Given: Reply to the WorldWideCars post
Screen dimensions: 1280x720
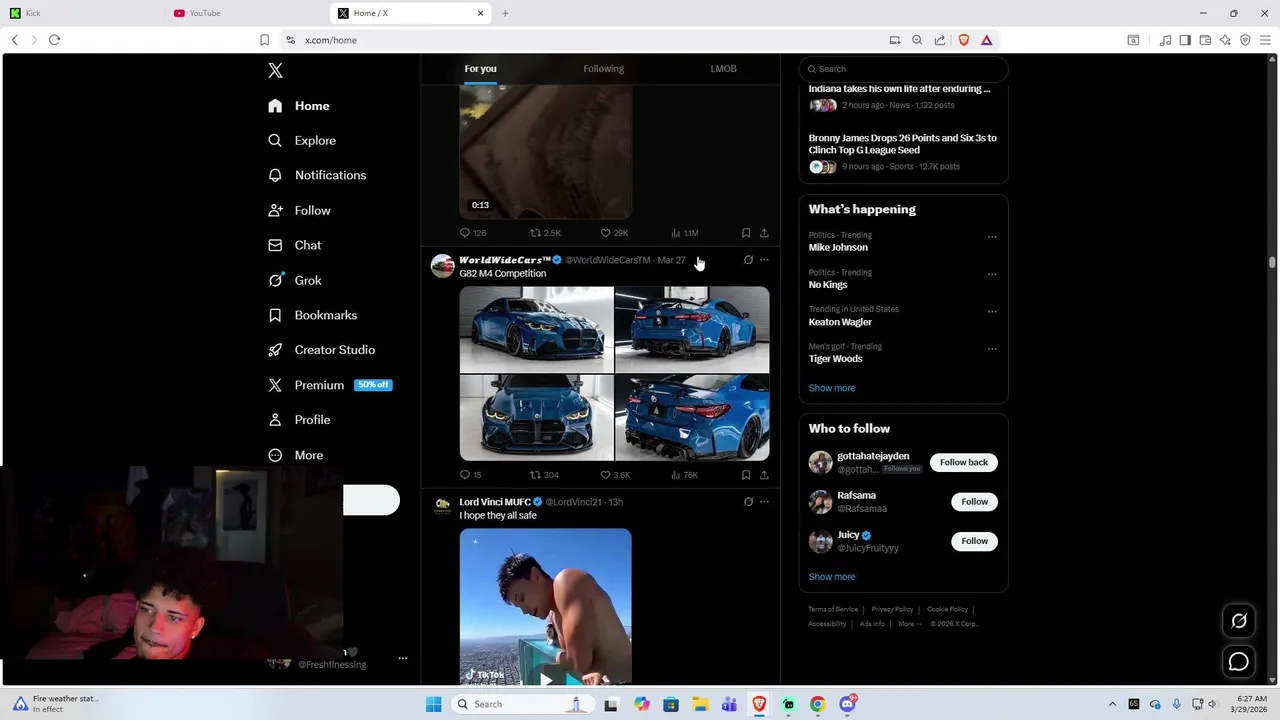Looking at the screenshot, I should (470, 475).
